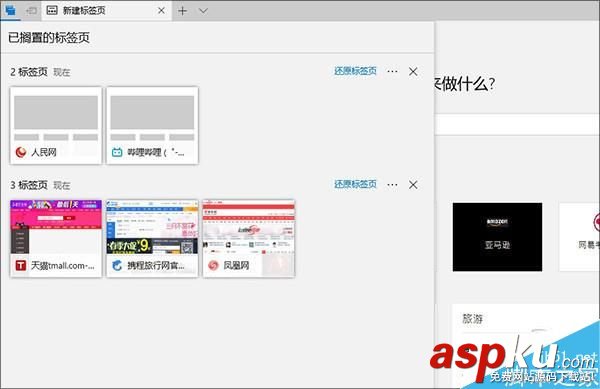Close the 新建标签页 tab

click(x=161, y=11)
